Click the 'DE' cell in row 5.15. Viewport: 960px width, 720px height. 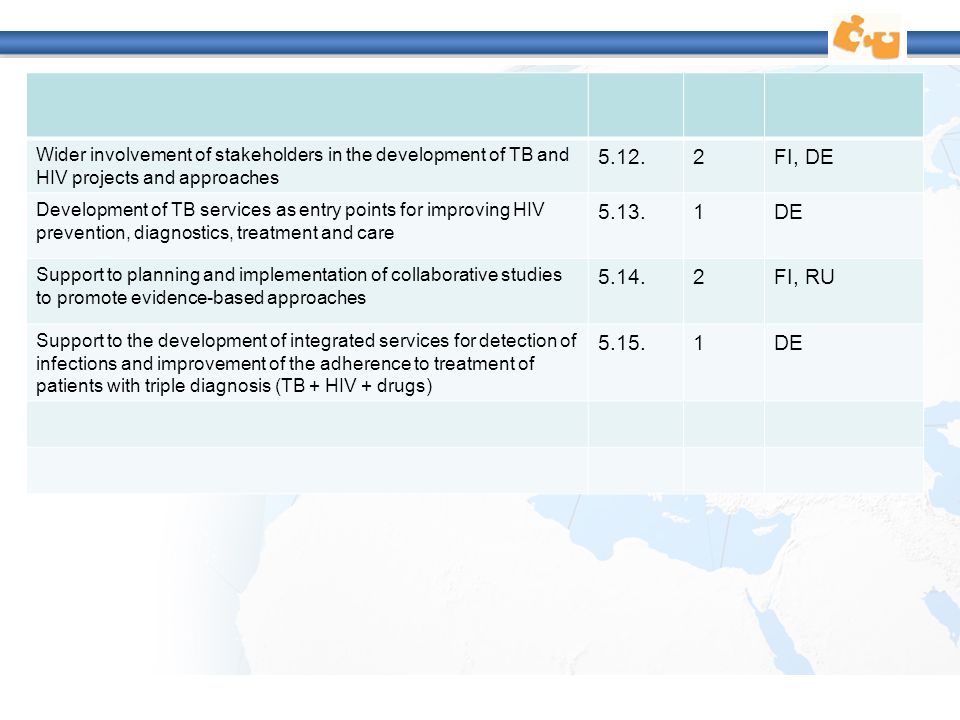pyautogui.click(x=844, y=362)
